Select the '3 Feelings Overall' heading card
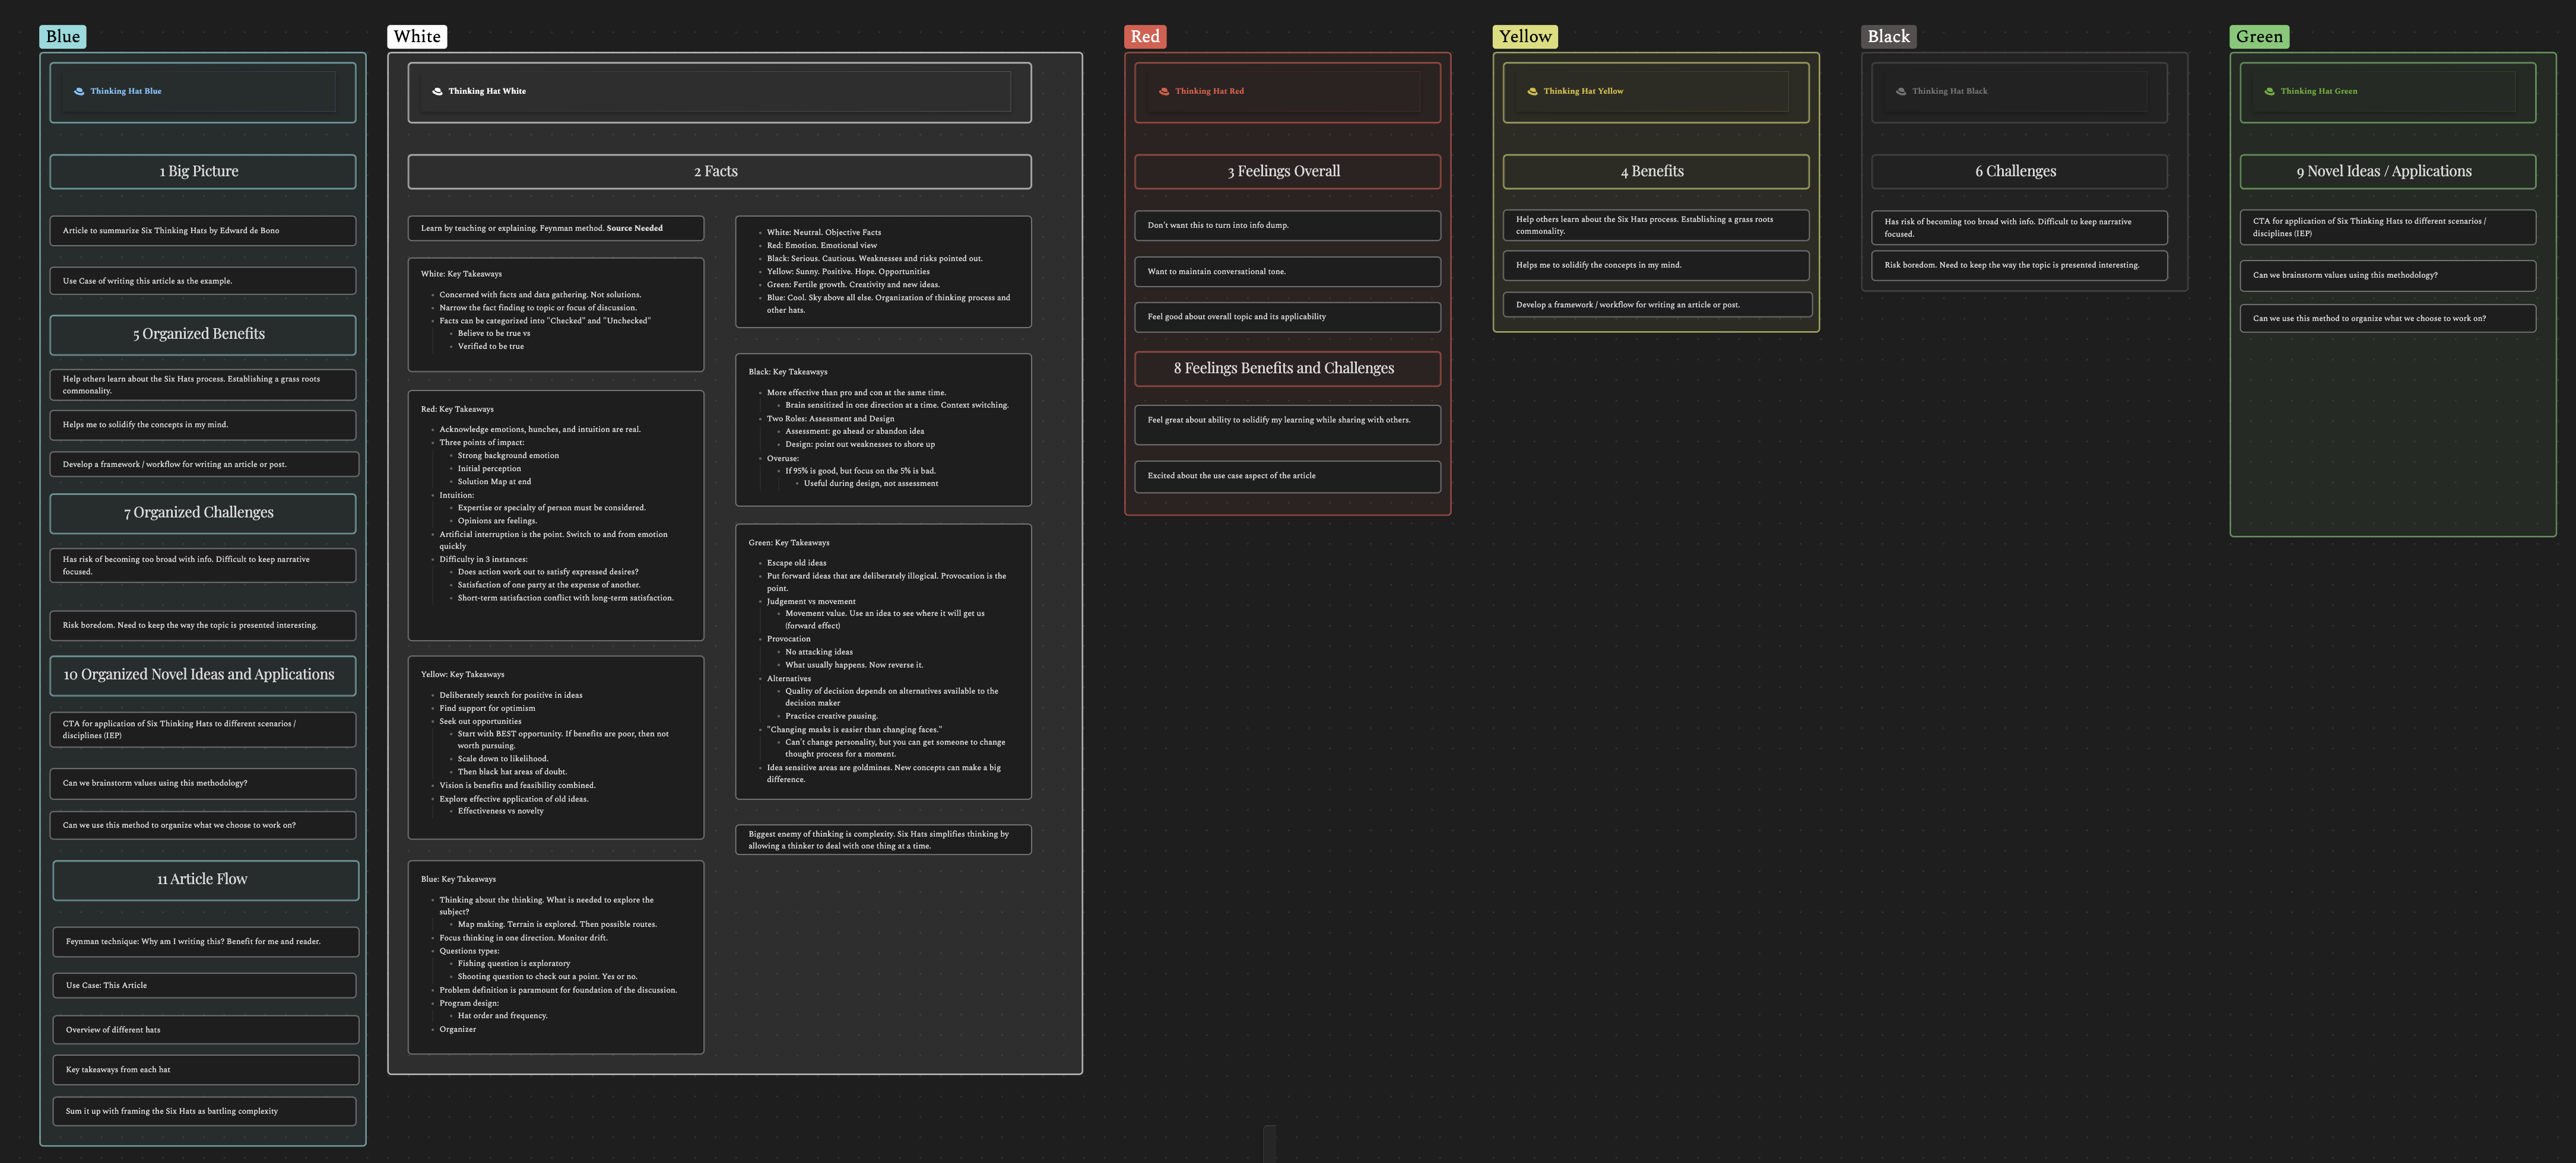2576x1163 pixels. point(1287,171)
